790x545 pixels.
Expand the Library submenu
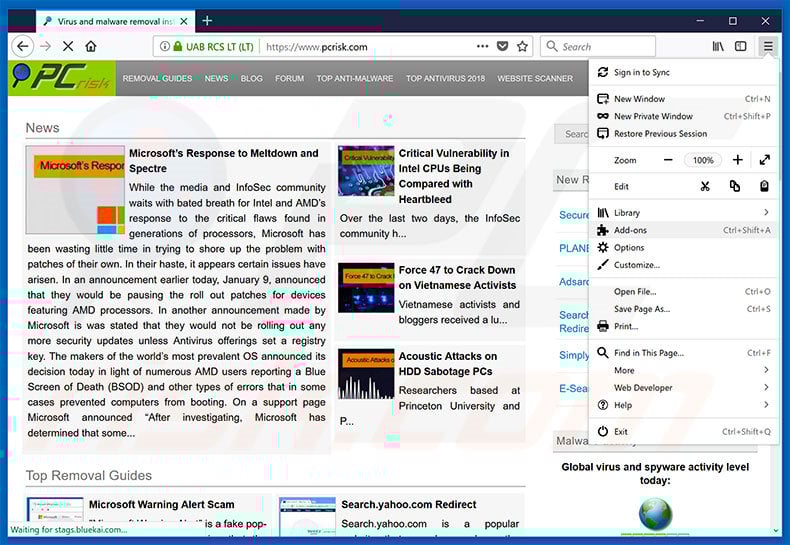pos(683,213)
